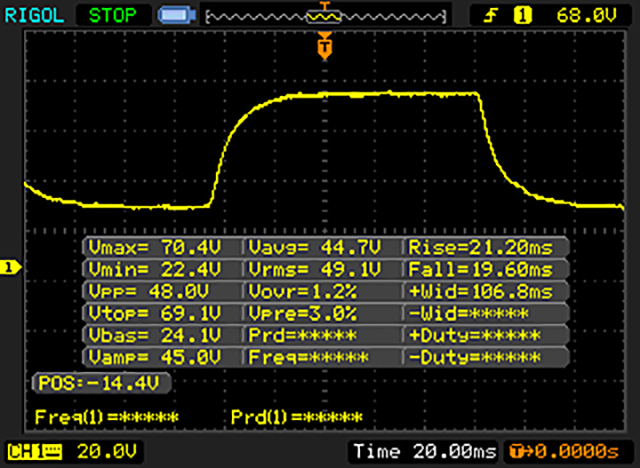Click the USB storage device icon
The image size is (640, 468).
pyautogui.click(x=177, y=16)
